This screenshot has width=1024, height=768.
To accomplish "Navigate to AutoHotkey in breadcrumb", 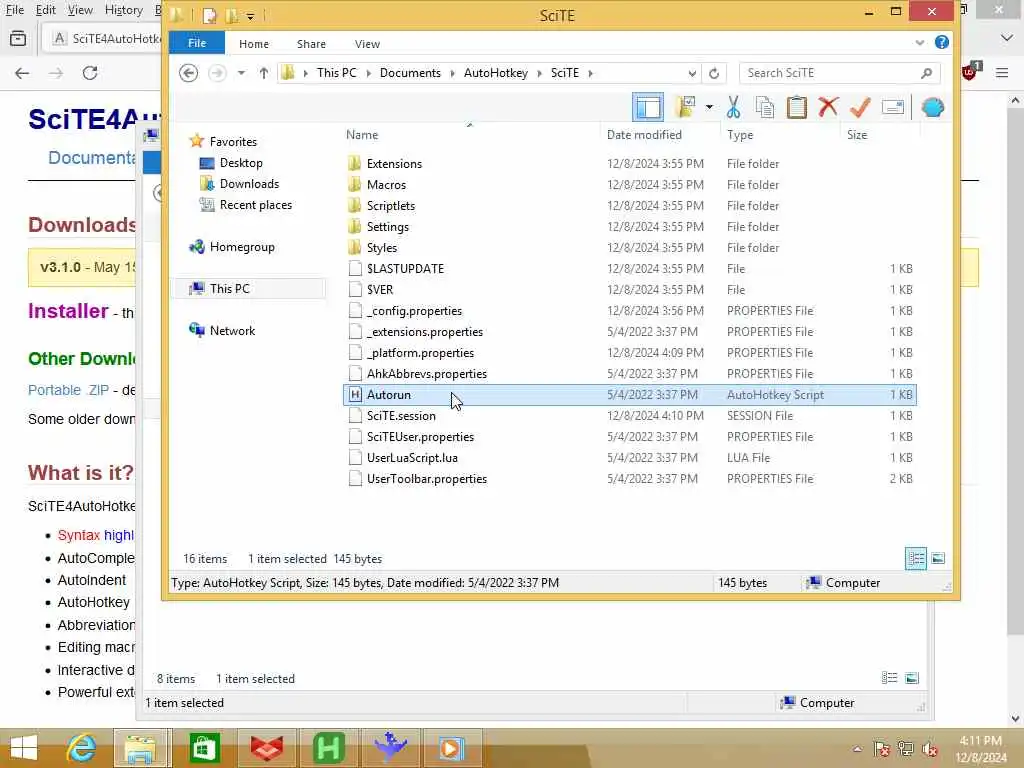I will click(x=496, y=73).
